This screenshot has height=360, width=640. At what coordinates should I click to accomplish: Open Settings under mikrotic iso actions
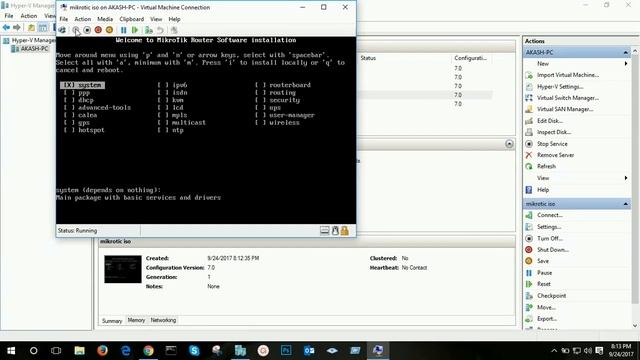[549, 227]
